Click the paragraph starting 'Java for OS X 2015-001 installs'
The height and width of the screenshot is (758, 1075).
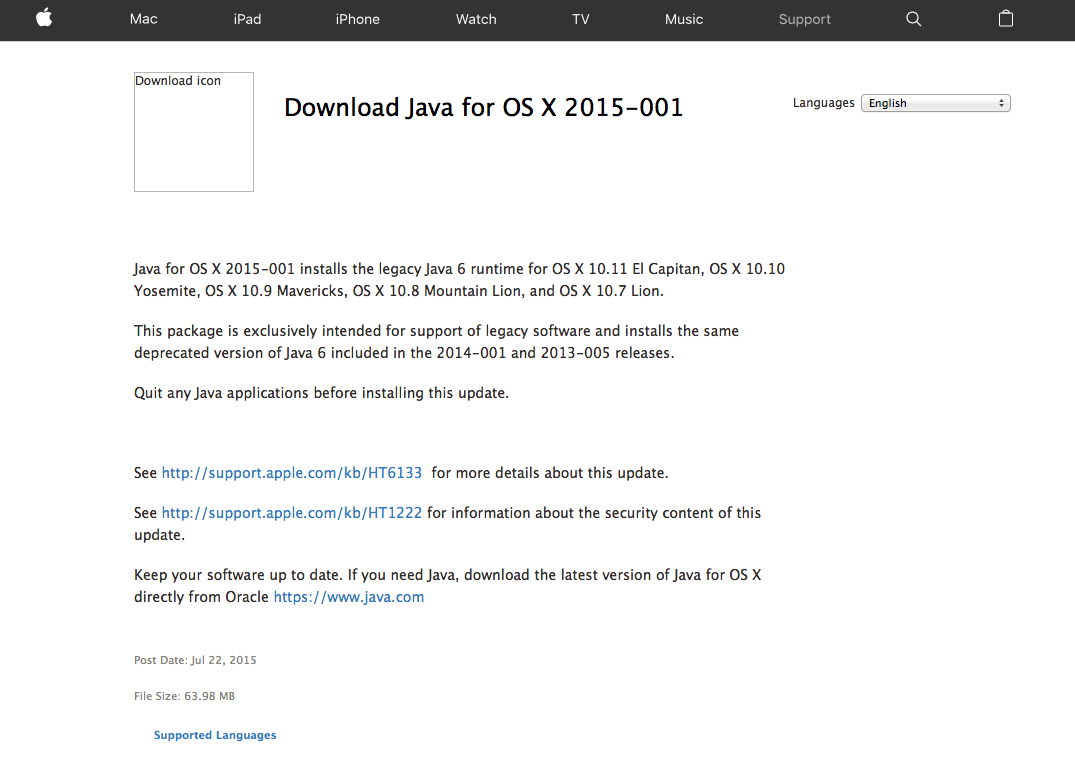(459, 280)
